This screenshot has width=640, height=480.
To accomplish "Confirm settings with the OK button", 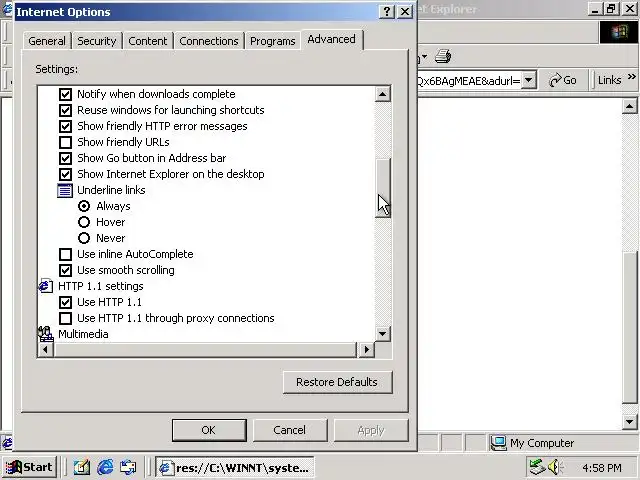I will pos(209,430).
